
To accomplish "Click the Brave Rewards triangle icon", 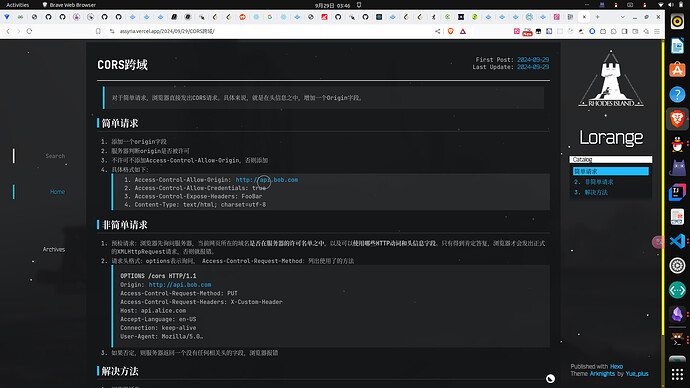I will (x=463, y=31).
